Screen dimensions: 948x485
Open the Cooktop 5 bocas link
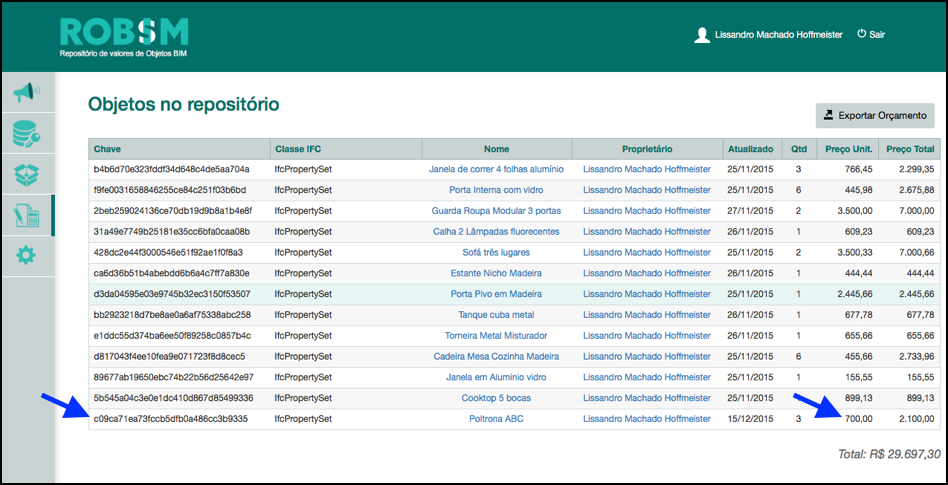(x=496, y=398)
